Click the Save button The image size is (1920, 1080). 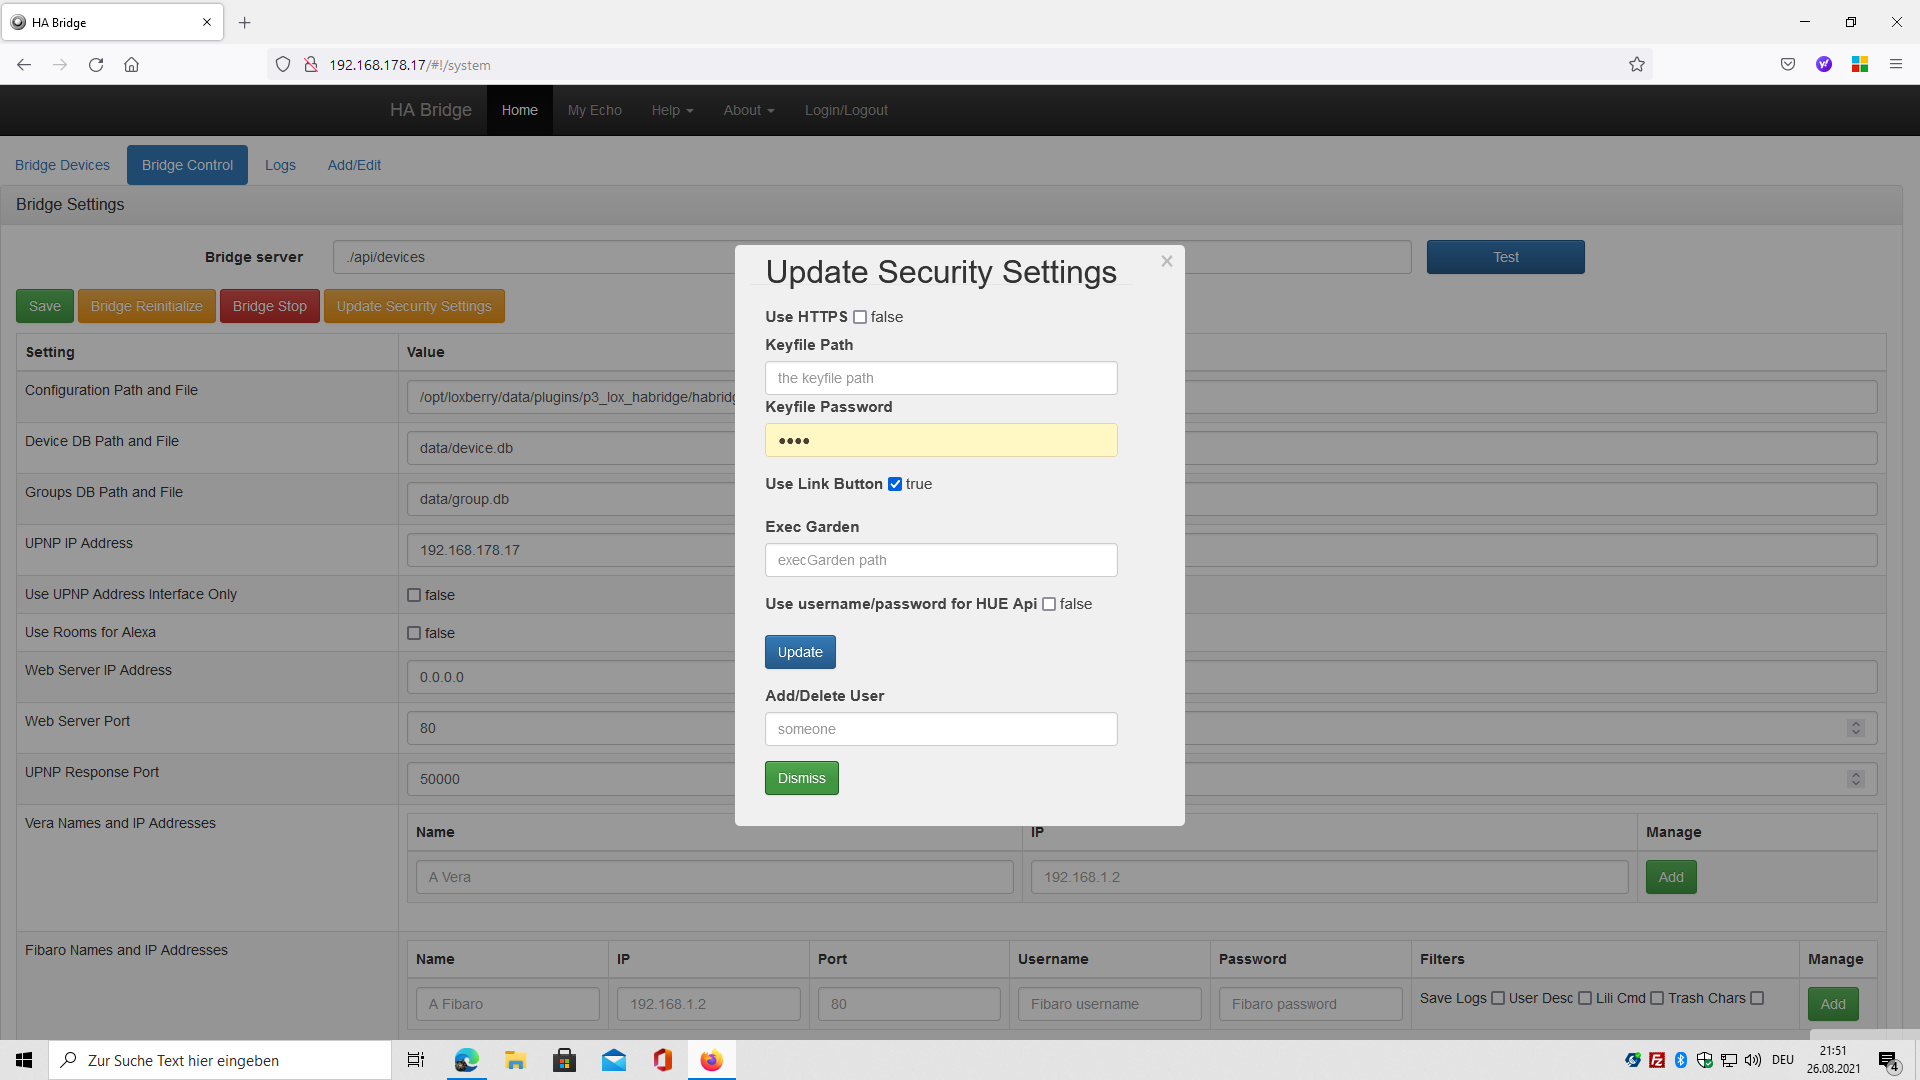pos(45,306)
